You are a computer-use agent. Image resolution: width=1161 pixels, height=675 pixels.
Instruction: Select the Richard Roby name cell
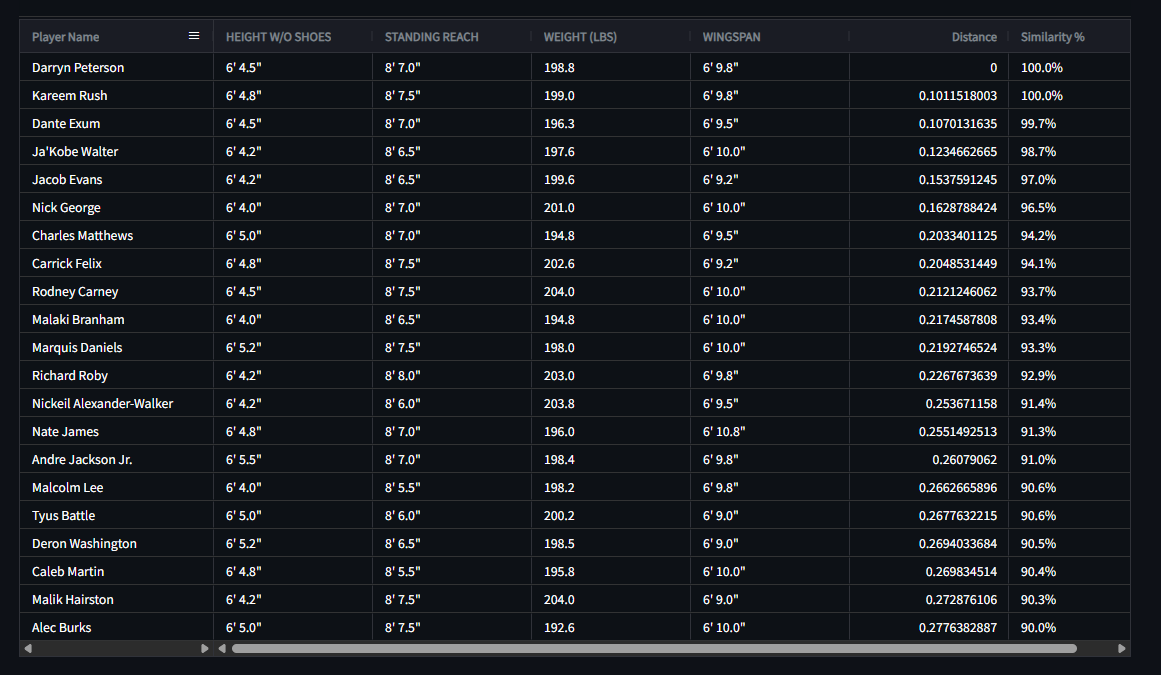(x=116, y=376)
